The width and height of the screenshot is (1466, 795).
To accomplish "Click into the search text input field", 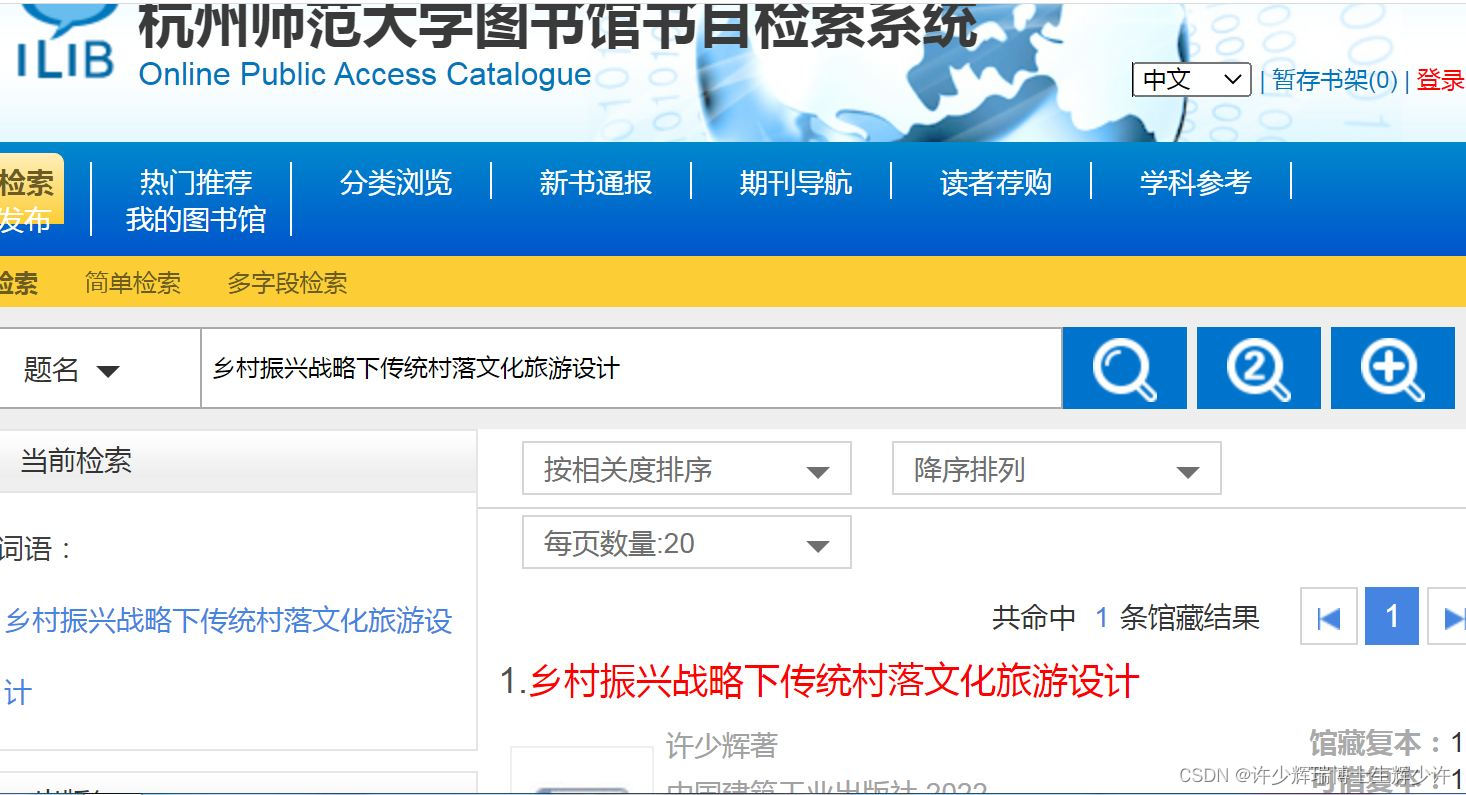I will tap(631, 368).
